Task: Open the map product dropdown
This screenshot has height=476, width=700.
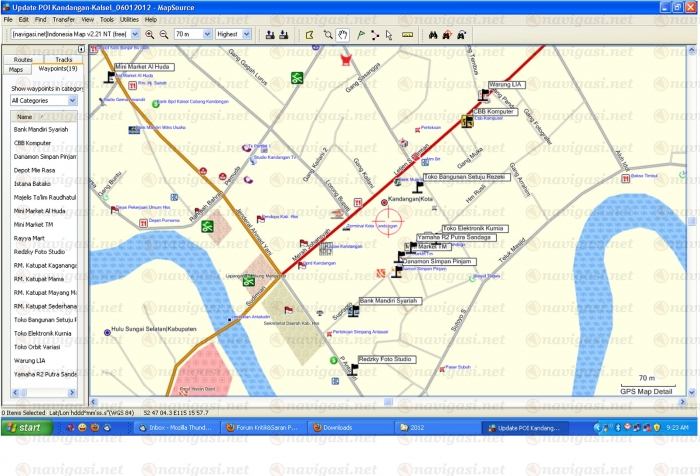Action: pyautogui.click(x=135, y=34)
